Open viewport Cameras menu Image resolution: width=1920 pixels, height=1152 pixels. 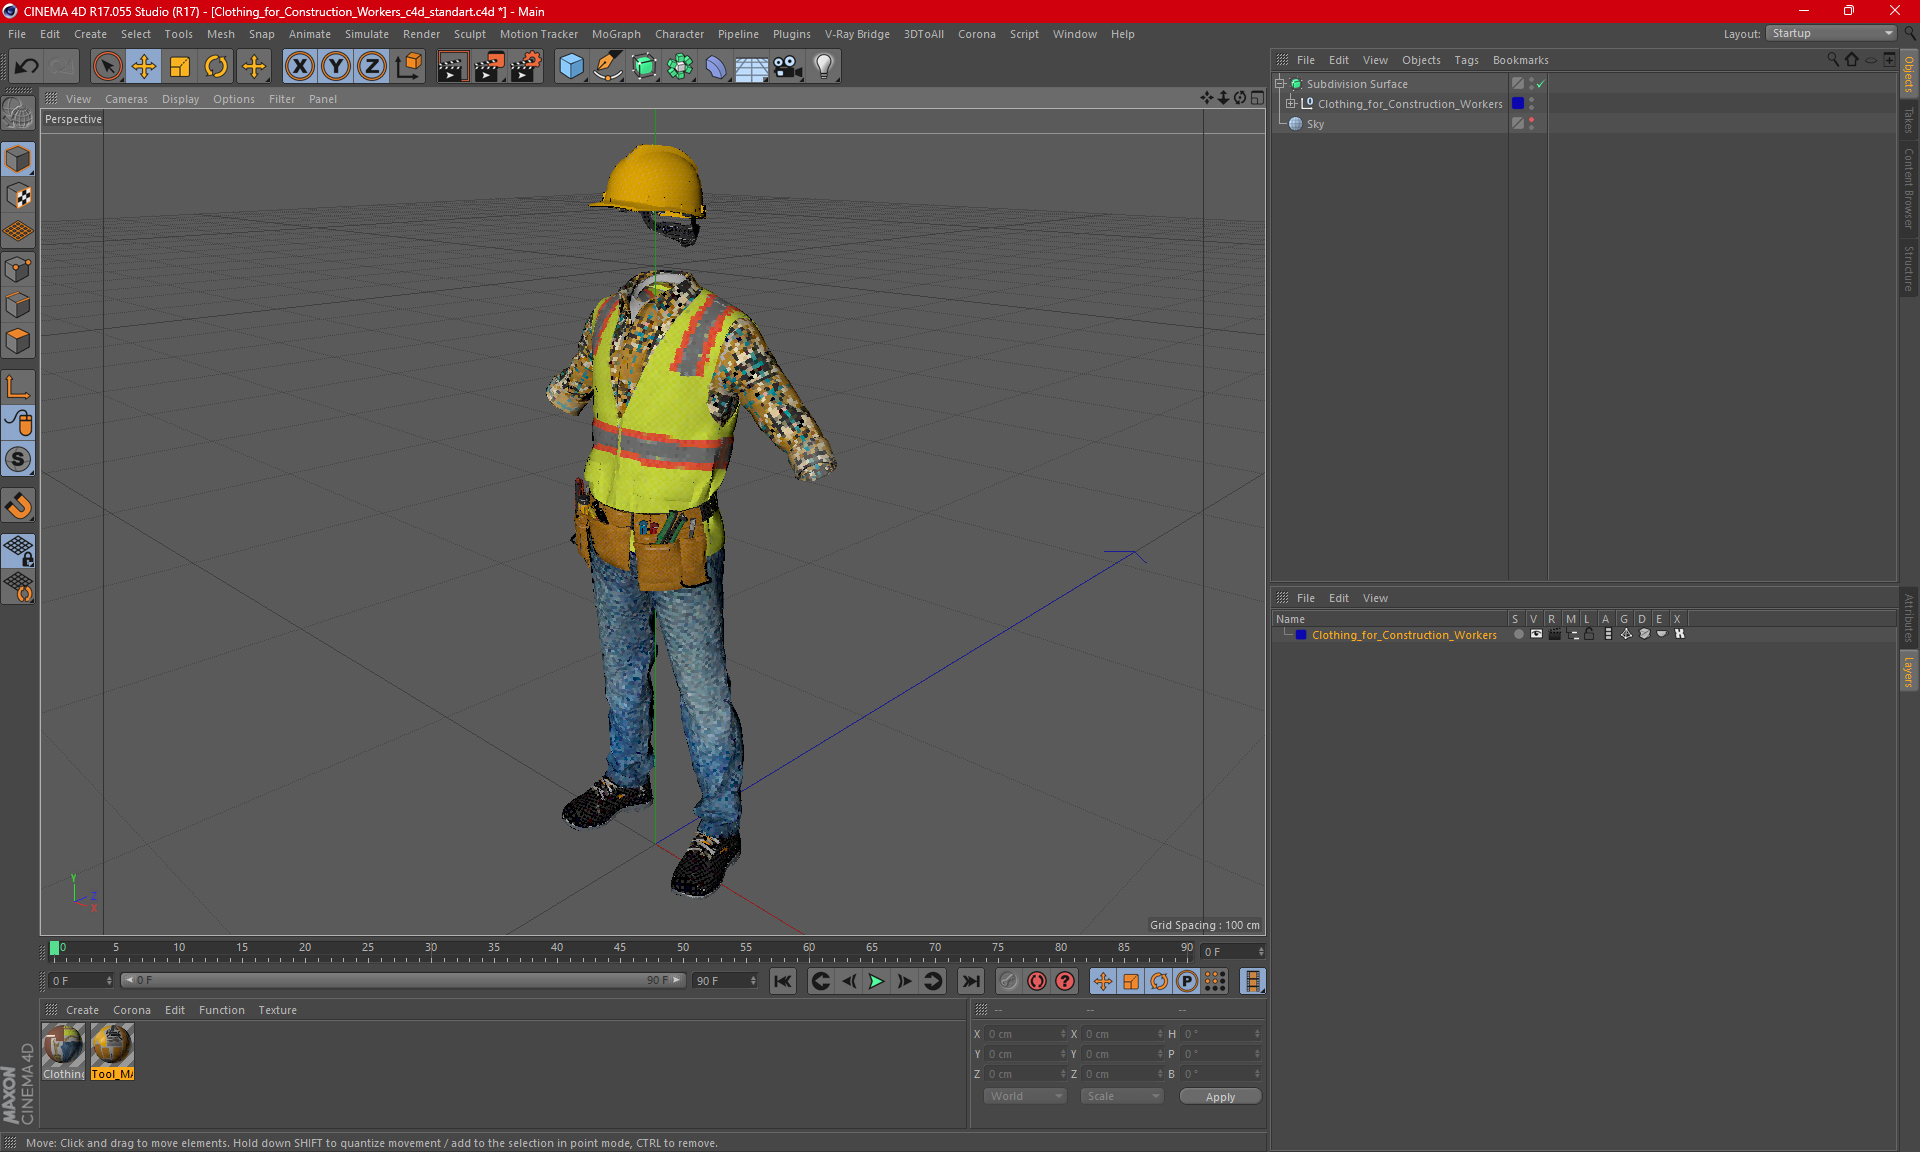tap(126, 99)
